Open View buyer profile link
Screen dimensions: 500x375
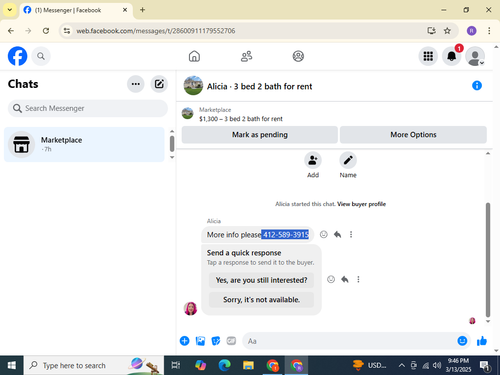[361, 204]
